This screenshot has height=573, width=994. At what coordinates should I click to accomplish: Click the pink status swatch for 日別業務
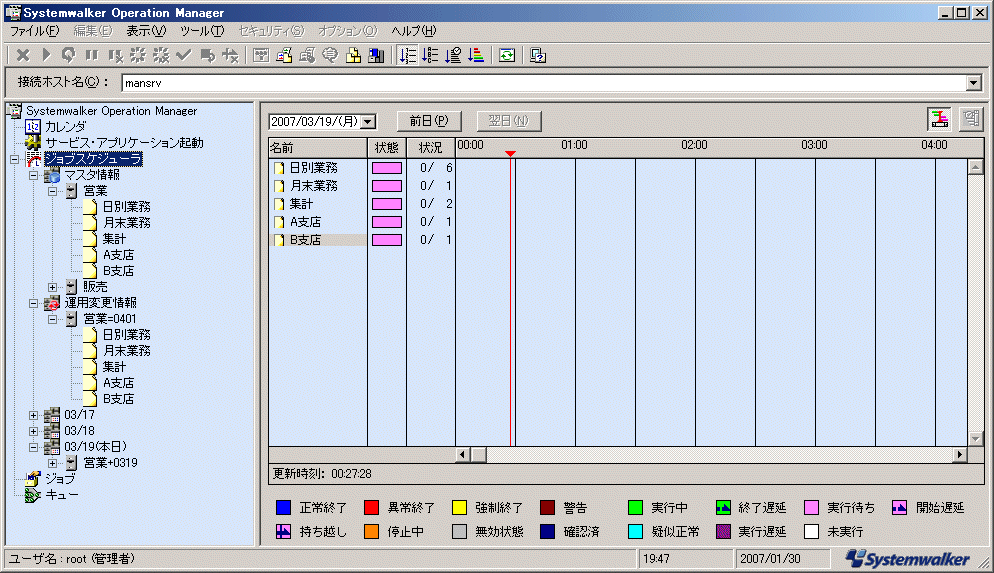[387, 168]
